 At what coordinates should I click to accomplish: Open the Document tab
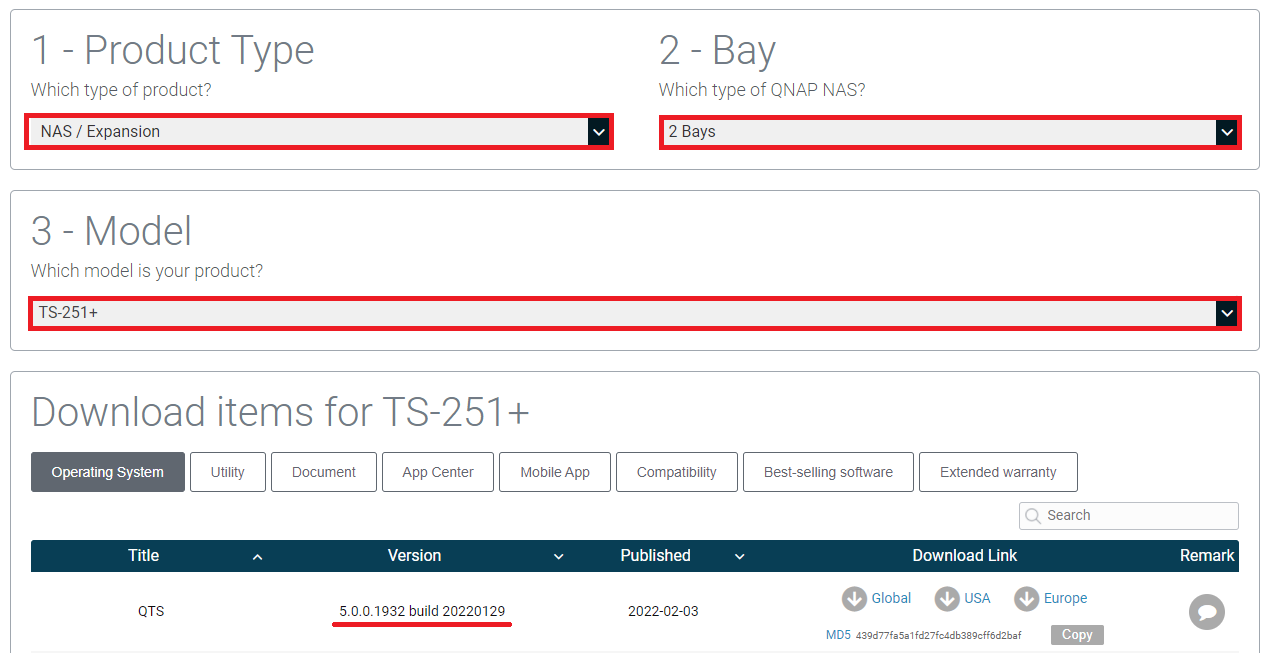[x=324, y=472]
